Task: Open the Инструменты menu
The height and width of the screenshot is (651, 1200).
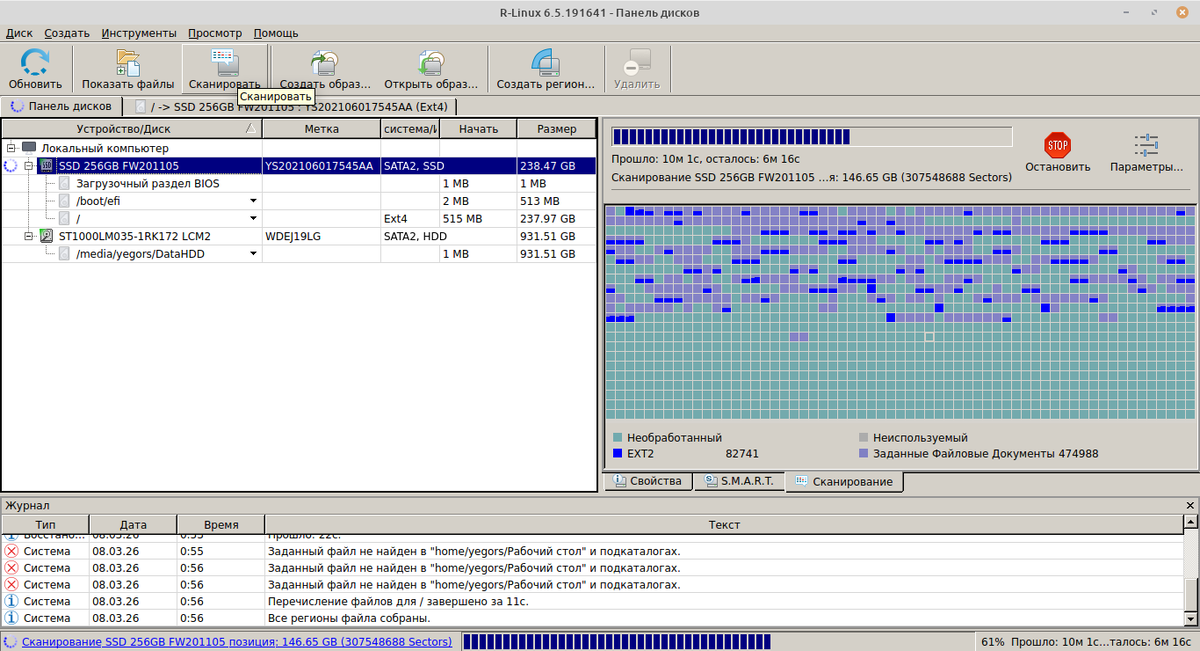Action: pos(139,33)
